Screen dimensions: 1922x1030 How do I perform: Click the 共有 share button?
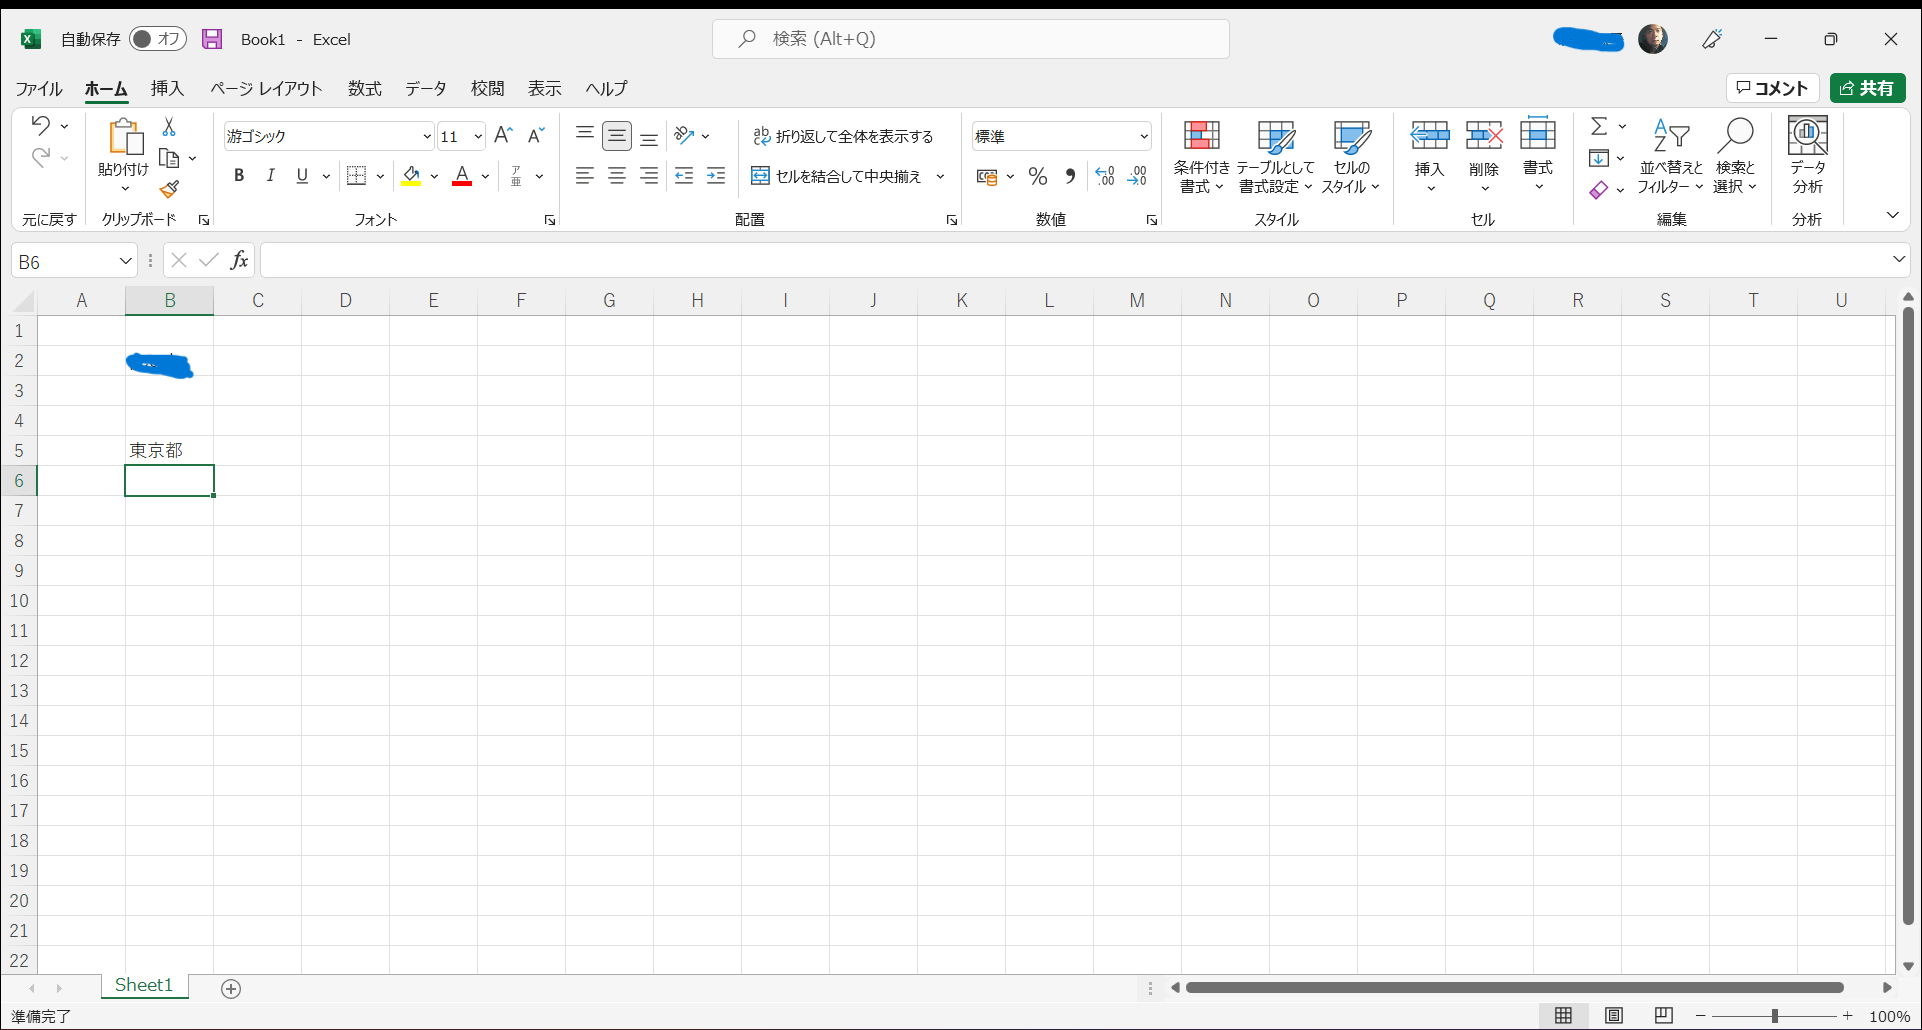point(1867,88)
